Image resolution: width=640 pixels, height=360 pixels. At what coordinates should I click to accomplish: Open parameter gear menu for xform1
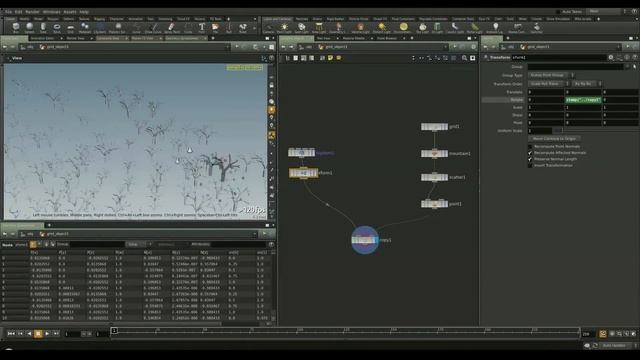pyautogui.click(x=611, y=58)
